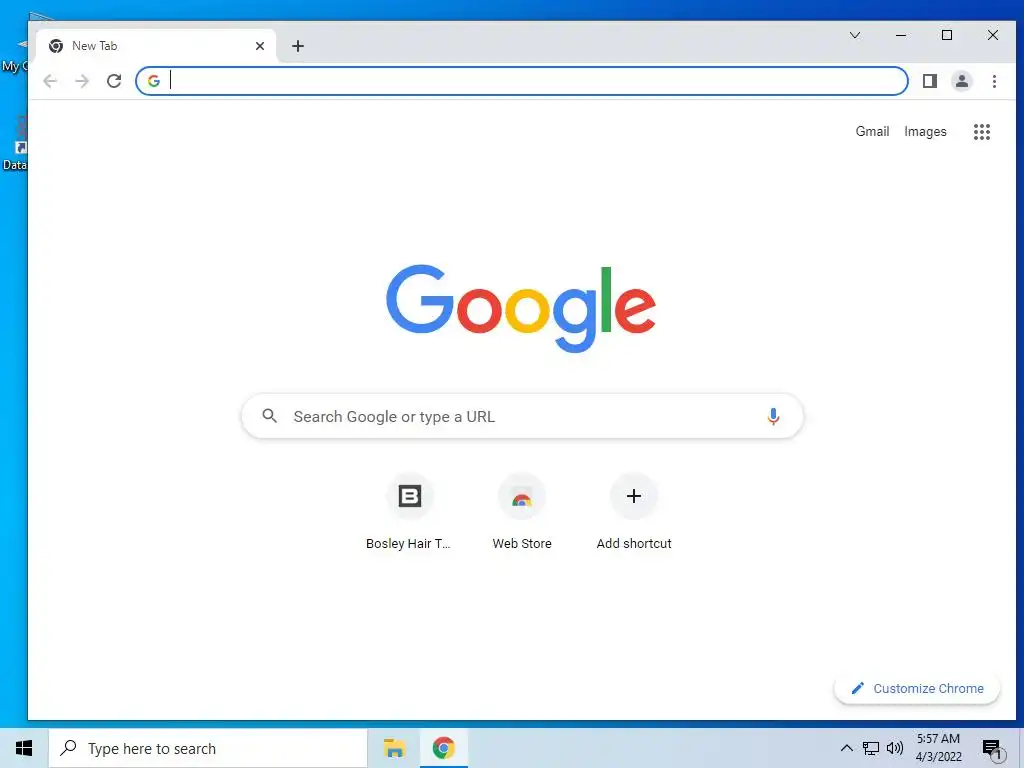Image resolution: width=1024 pixels, height=768 pixels.
Task: Expand the tab search chevron
Action: pyautogui.click(x=854, y=35)
